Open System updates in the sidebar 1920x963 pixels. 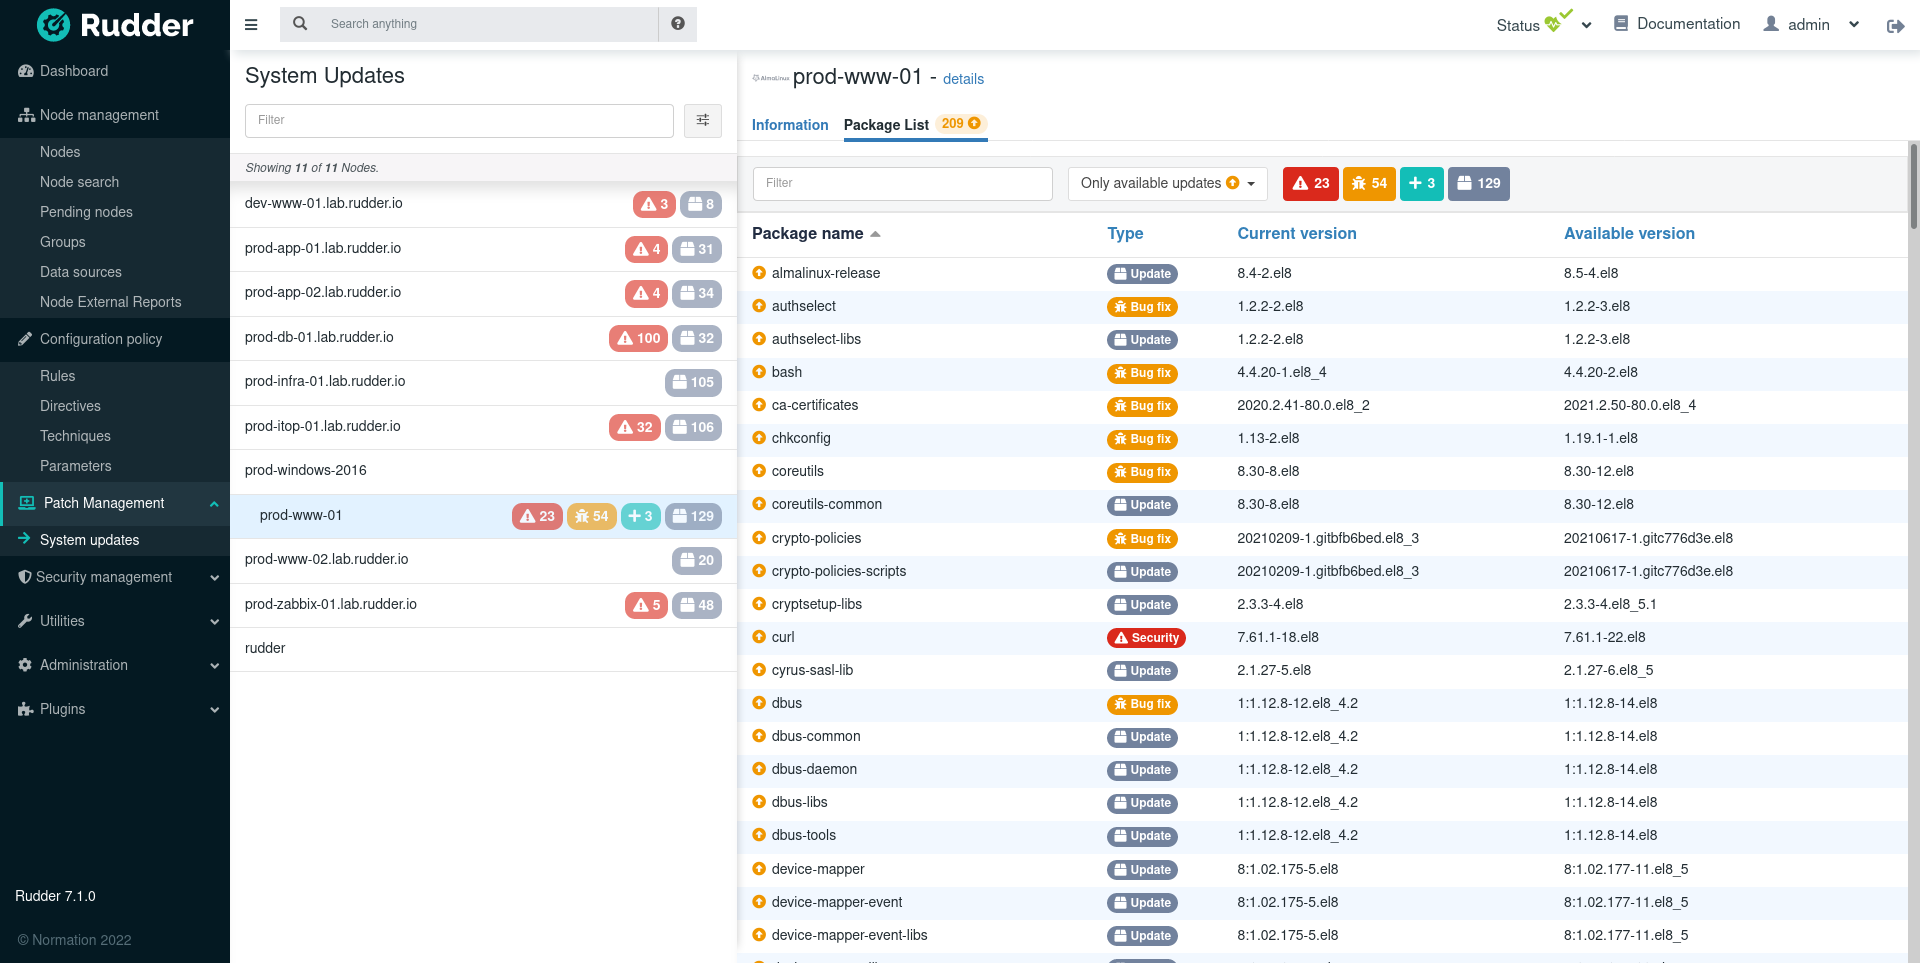pyautogui.click(x=89, y=540)
